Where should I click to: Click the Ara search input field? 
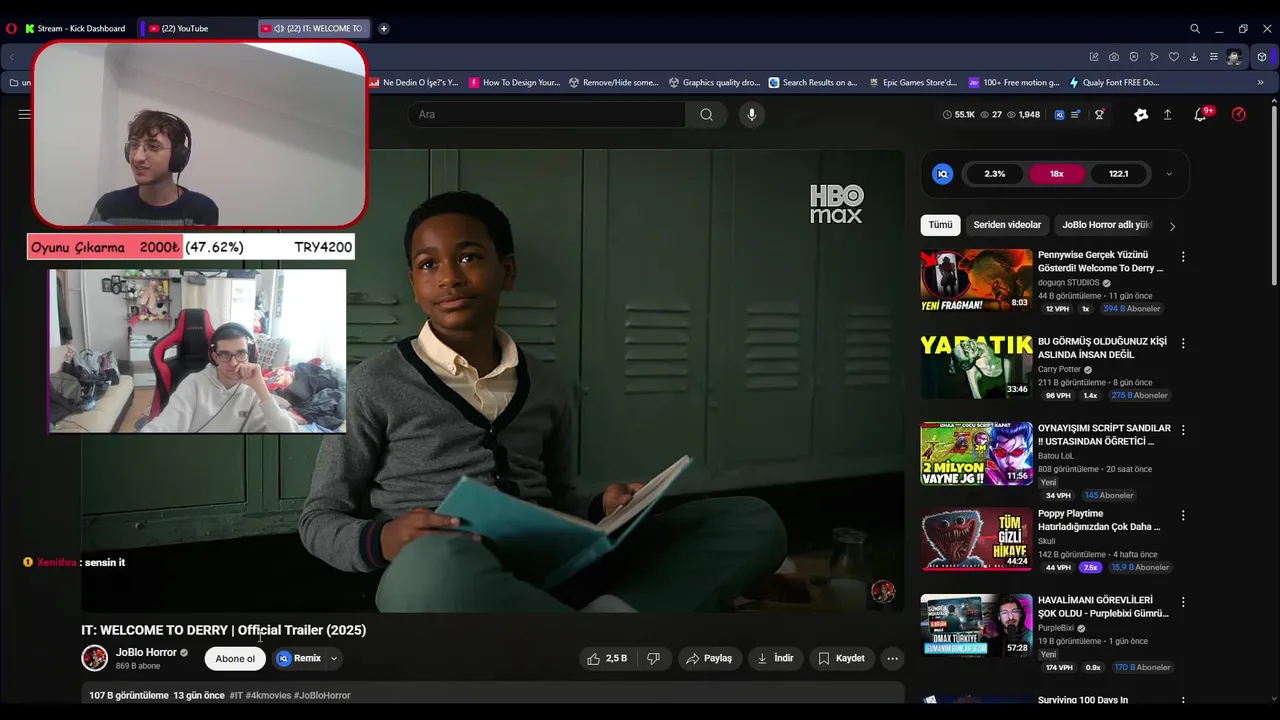pyautogui.click(x=546, y=114)
